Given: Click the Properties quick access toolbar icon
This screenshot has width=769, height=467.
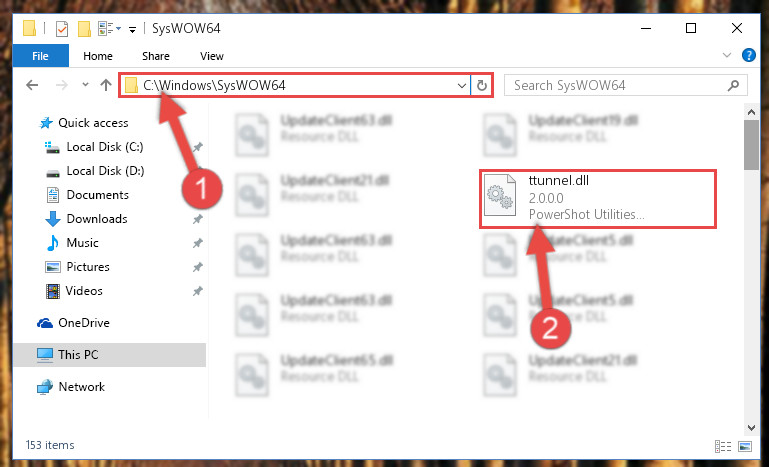Looking at the screenshot, I should pyautogui.click(x=62, y=29).
